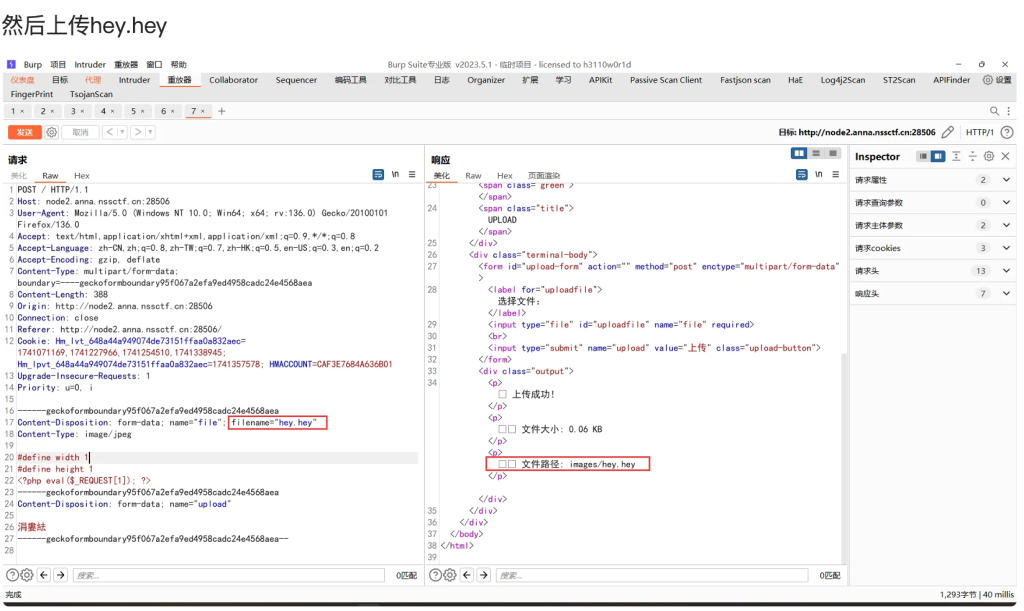Image resolution: width=1024 pixels, height=611 pixels.
Task: Open the response panel hamburger menu
Action: pos(835,174)
